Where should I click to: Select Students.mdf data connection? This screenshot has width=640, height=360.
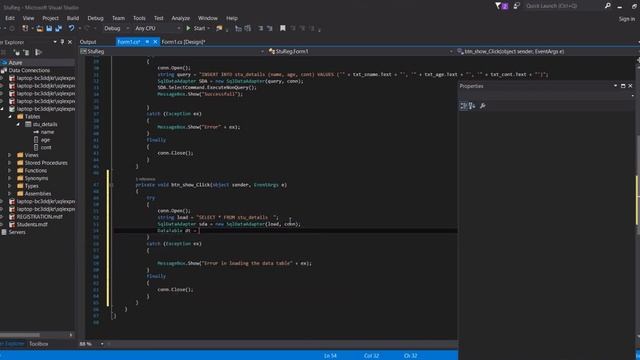[x=32, y=225]
